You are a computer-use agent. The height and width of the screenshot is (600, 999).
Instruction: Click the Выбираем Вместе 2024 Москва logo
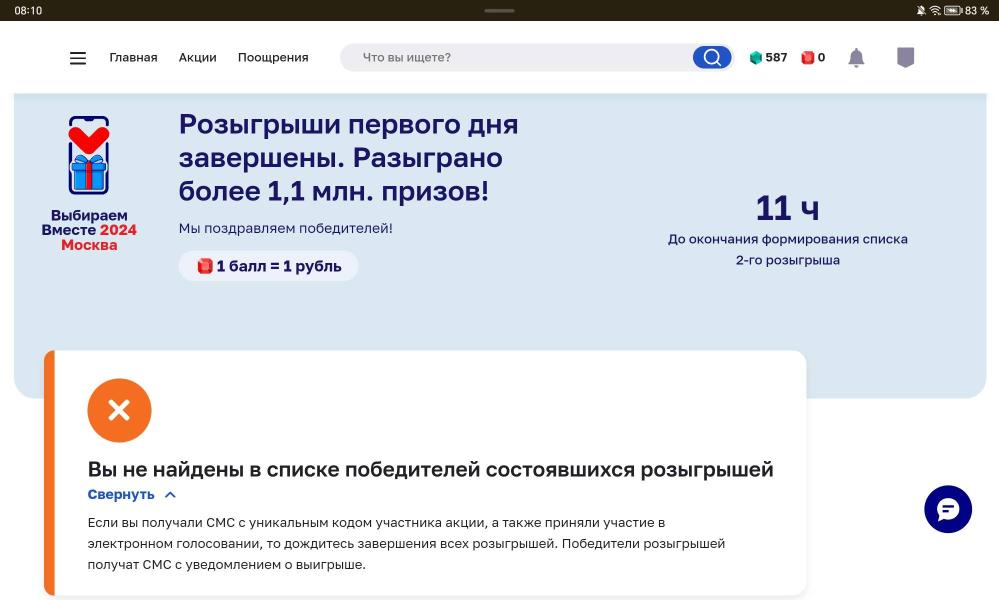coord(89,183)
